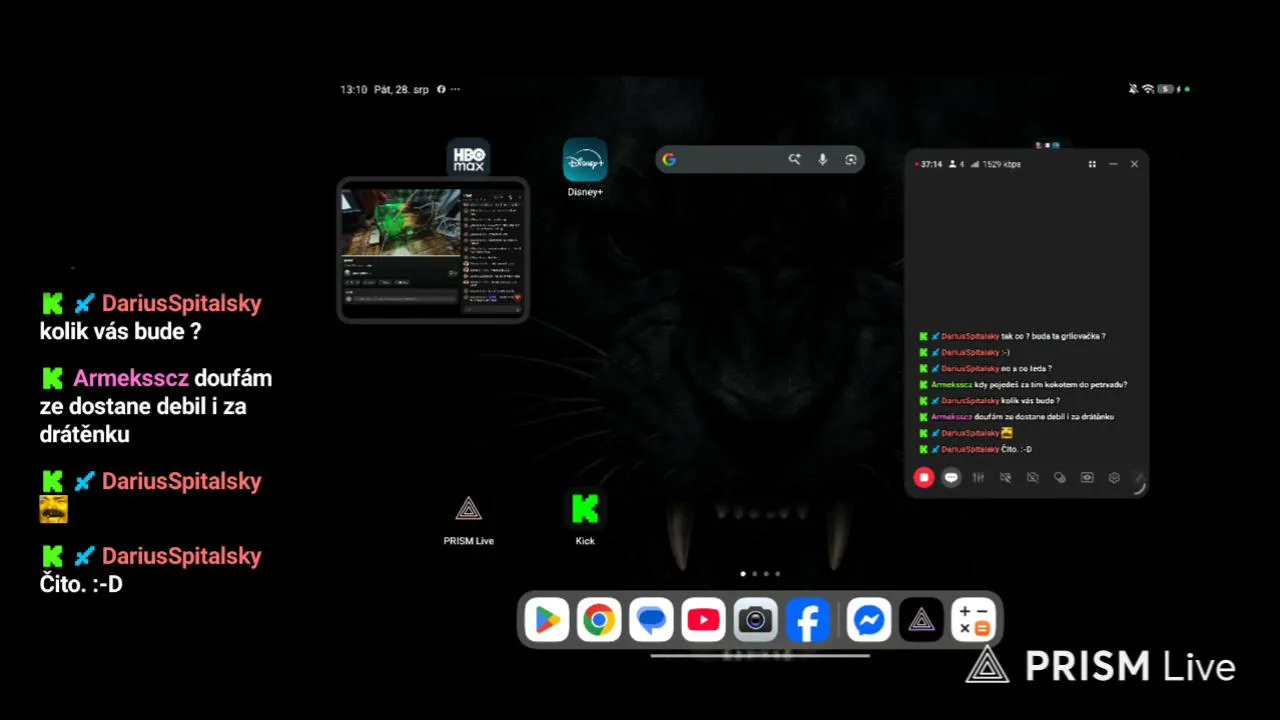The image size is (1280, 720).
Task: Start voice search with microphone icon
Action: (823, 159)
